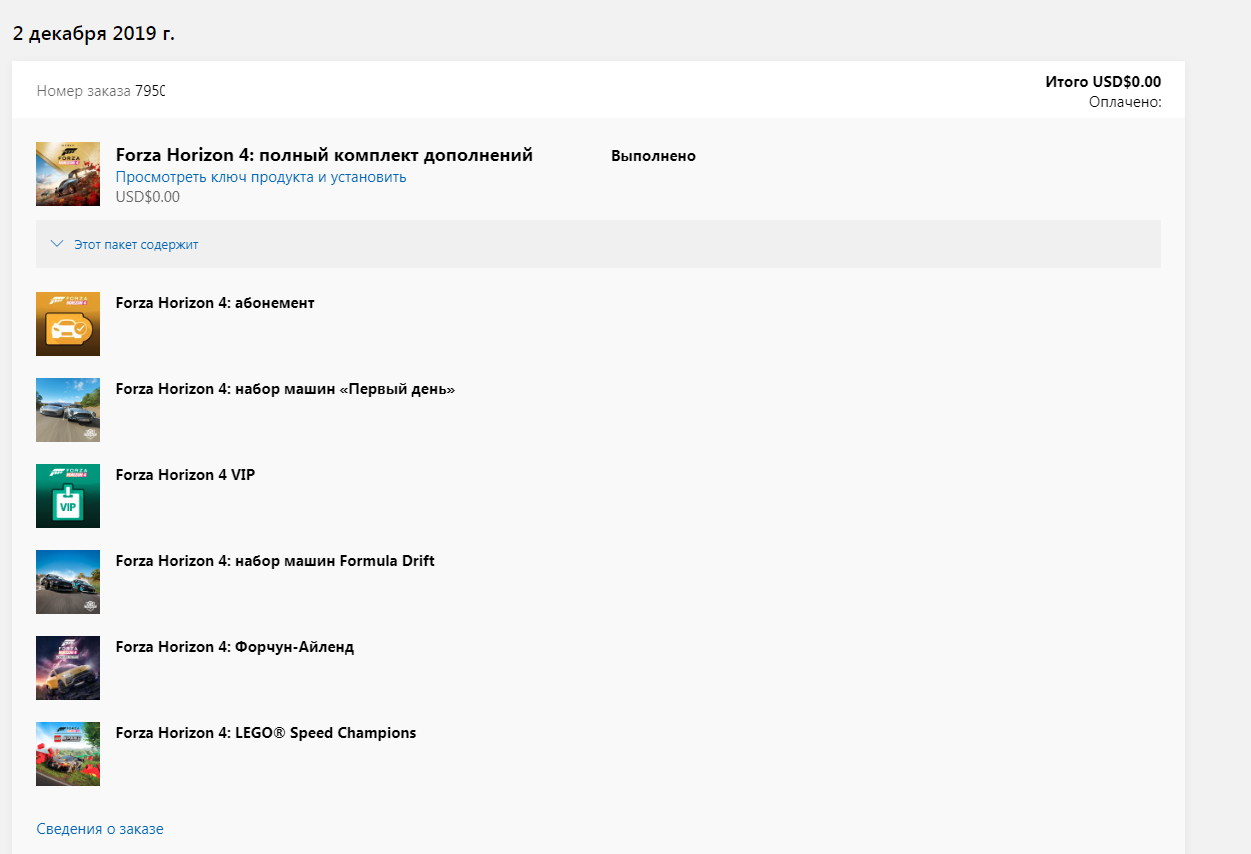Open the 'Сведения о заказе' link
The height and width of the screenshot is (854, 1251).
coord(100,829)
